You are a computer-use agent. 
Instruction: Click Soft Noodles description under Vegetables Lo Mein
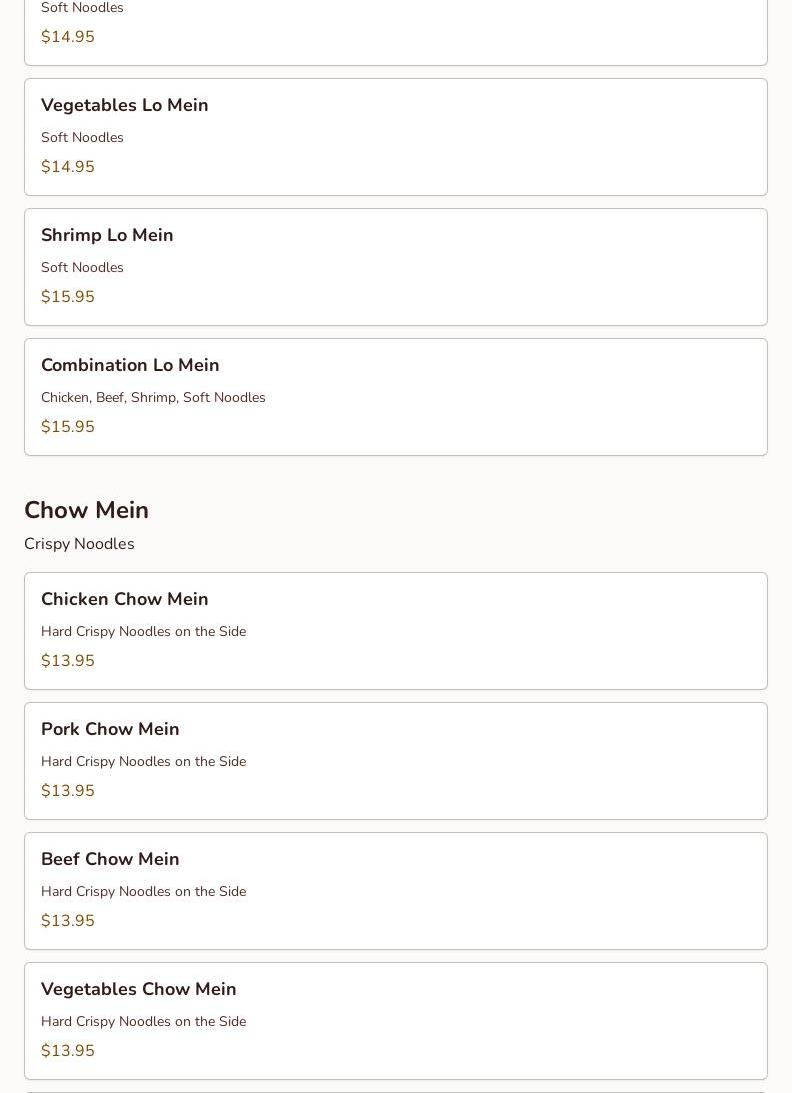pyautogui.click(x=82, y=137)
